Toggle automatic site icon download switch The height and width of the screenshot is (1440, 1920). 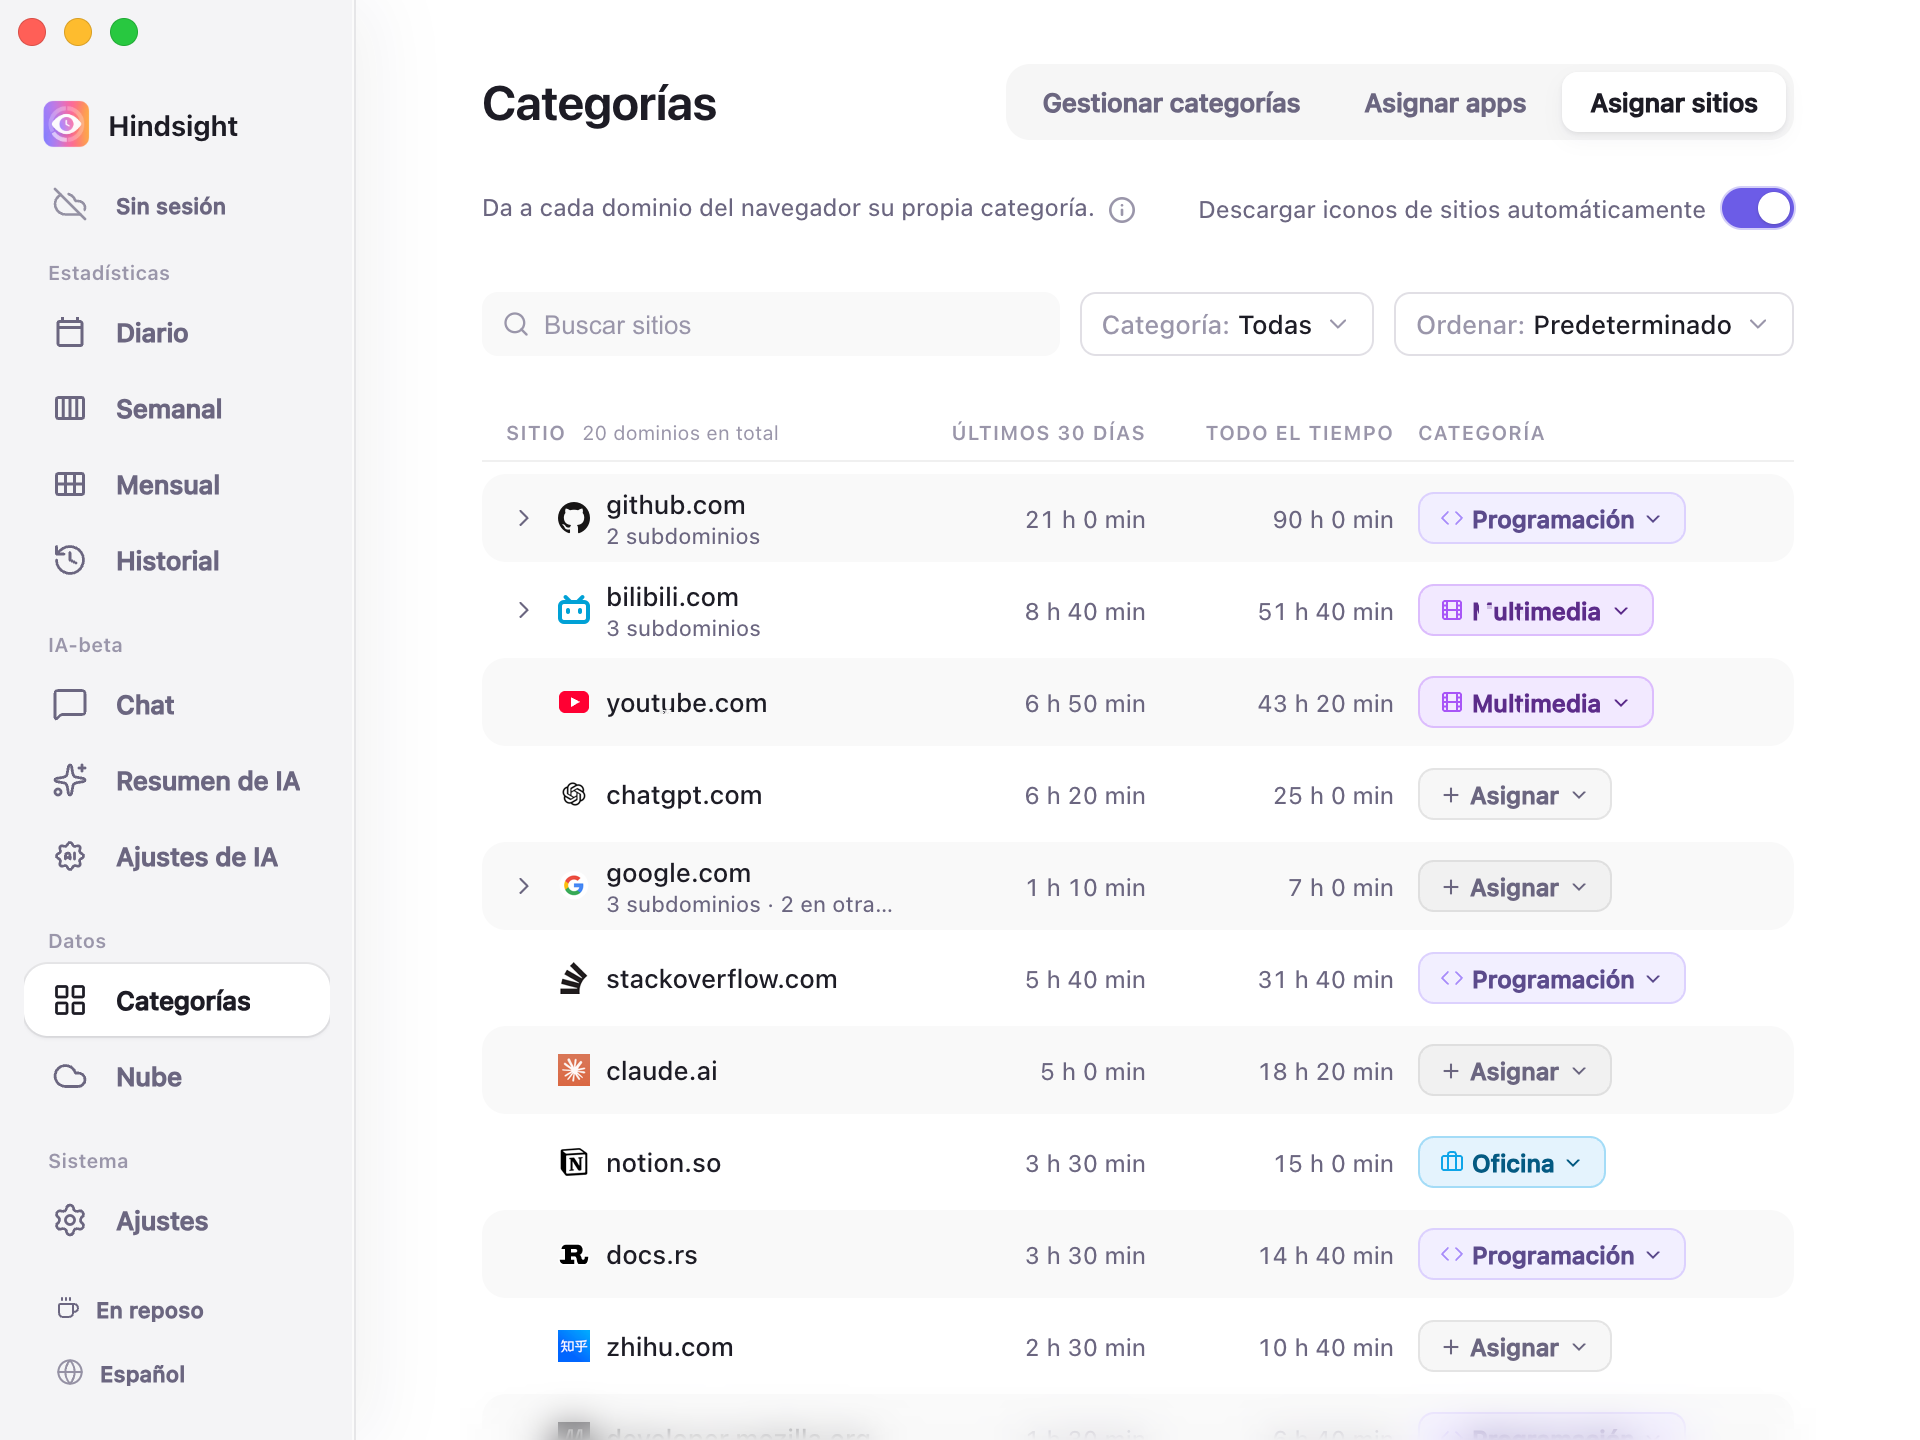click(1757, 208)
